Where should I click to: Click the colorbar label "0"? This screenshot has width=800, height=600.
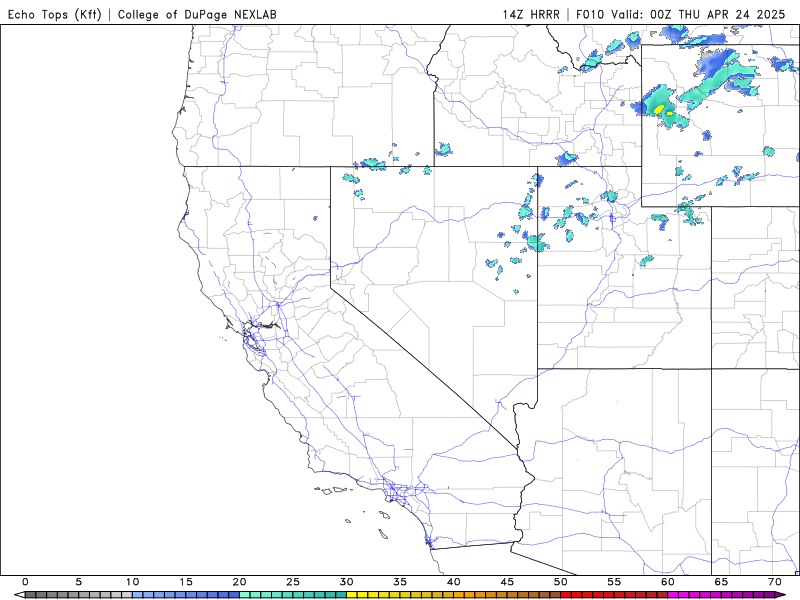25,582
